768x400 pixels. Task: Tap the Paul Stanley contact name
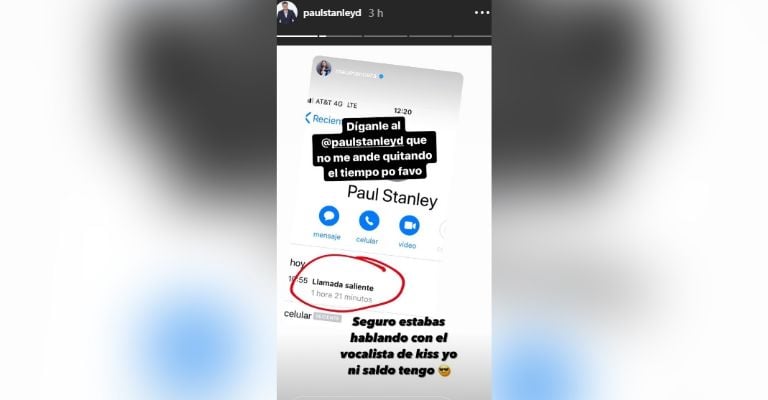(x=392, y=196)
